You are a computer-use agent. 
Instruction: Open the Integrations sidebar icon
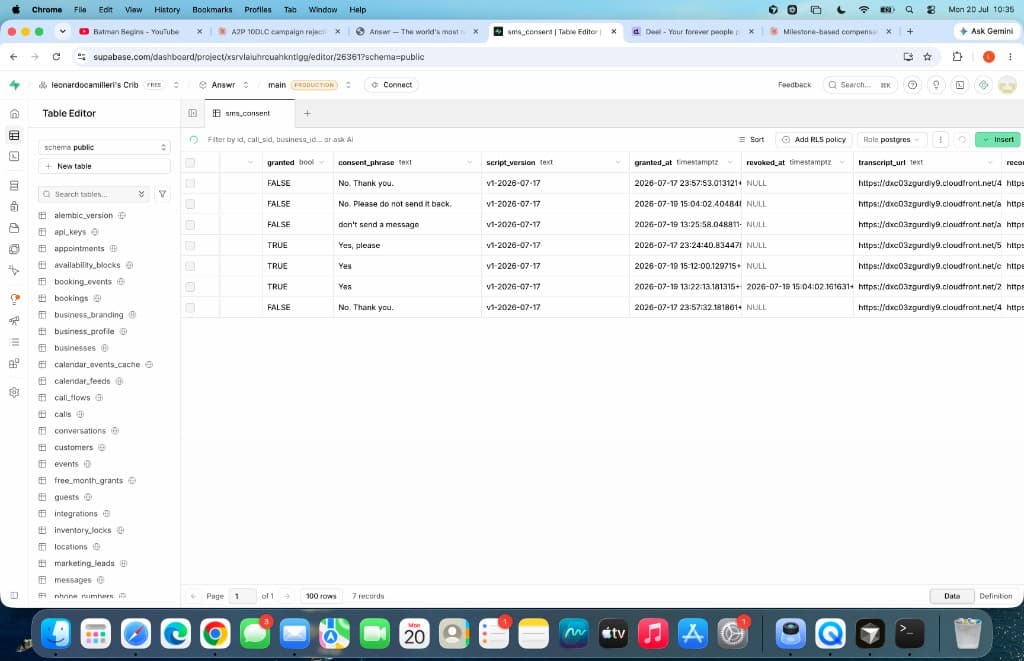tap(14, 363)
